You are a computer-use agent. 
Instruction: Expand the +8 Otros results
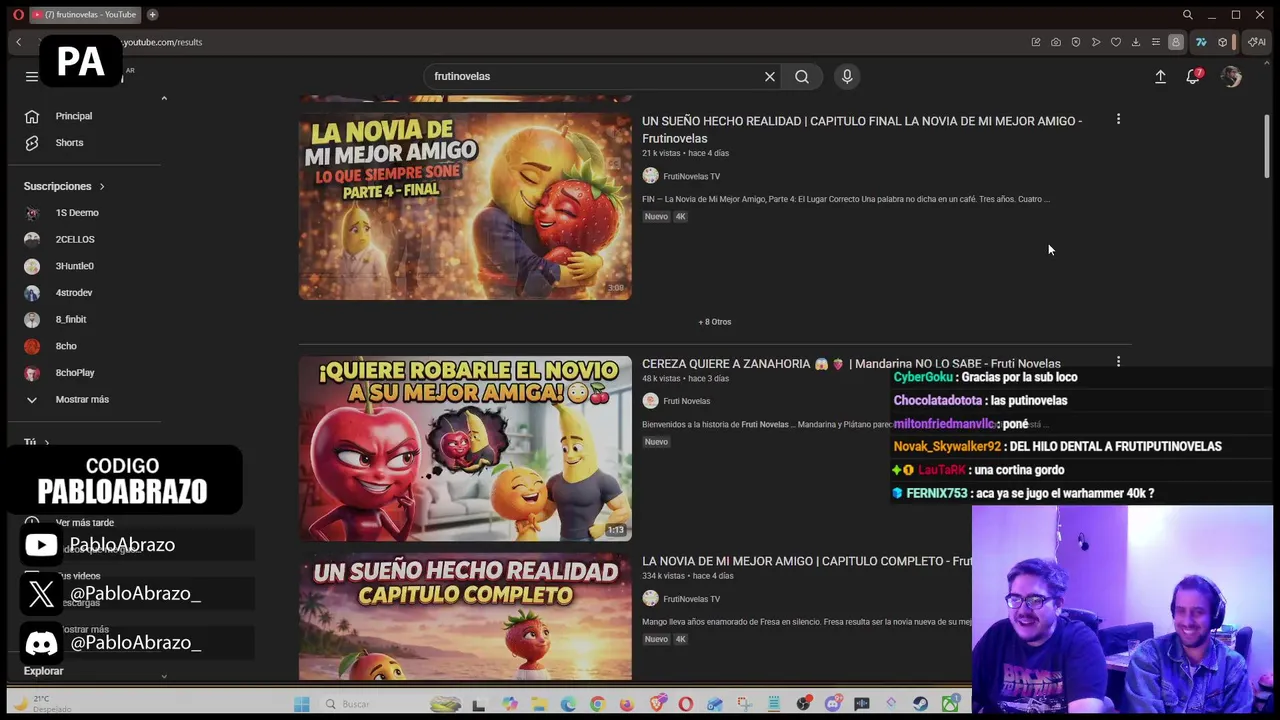(715, 322)
